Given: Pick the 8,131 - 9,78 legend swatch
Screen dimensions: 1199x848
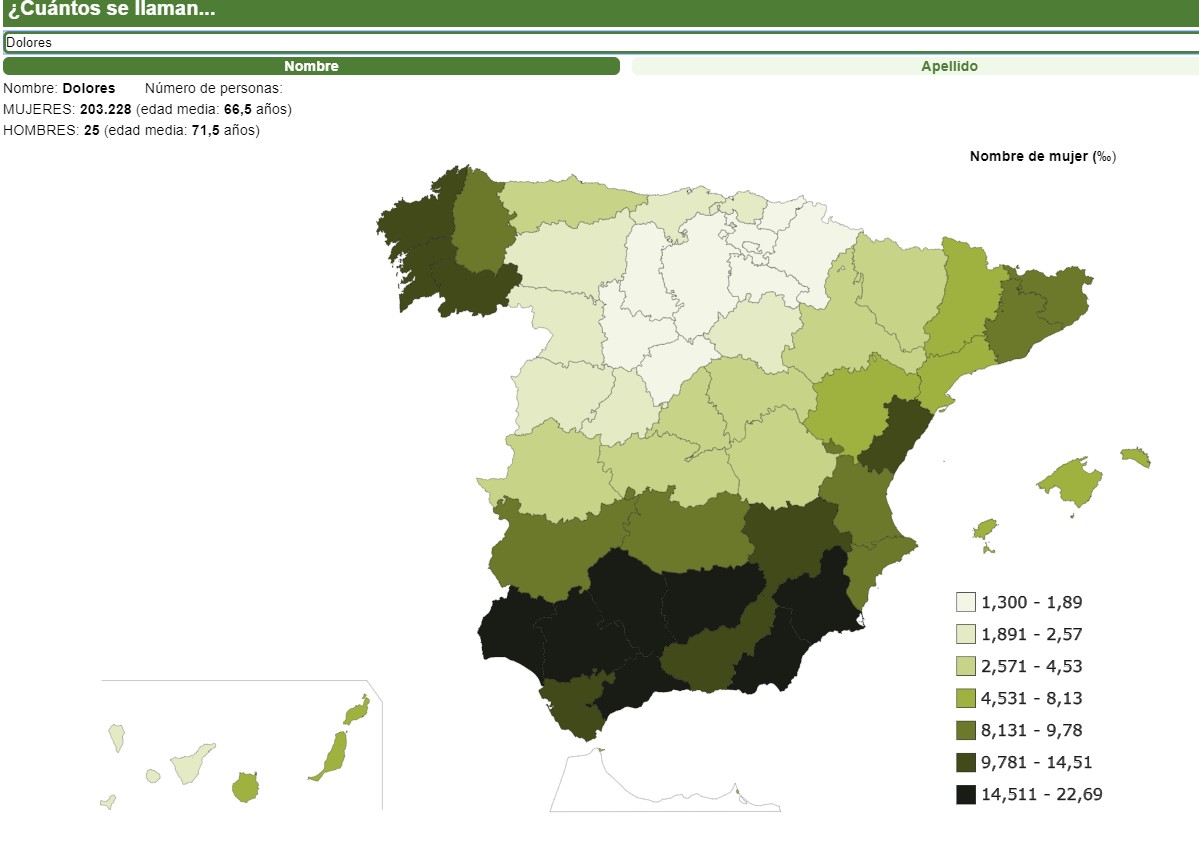Looking at the screenshot, I should 965,730.
